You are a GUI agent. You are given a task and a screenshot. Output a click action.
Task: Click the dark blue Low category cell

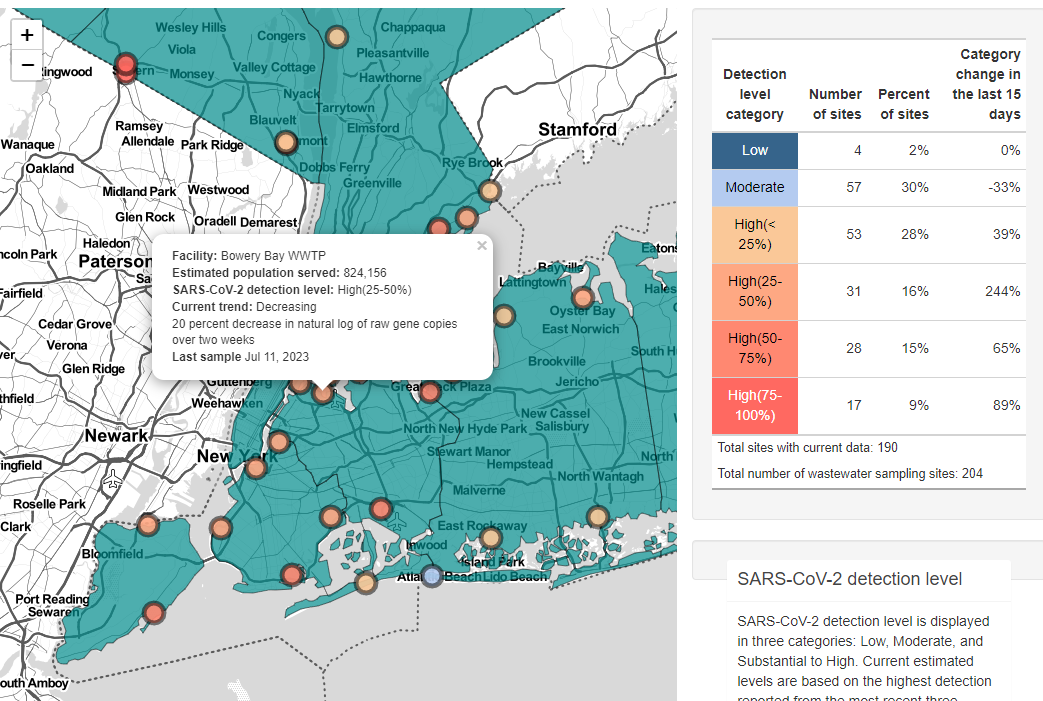tap(755, 150)
